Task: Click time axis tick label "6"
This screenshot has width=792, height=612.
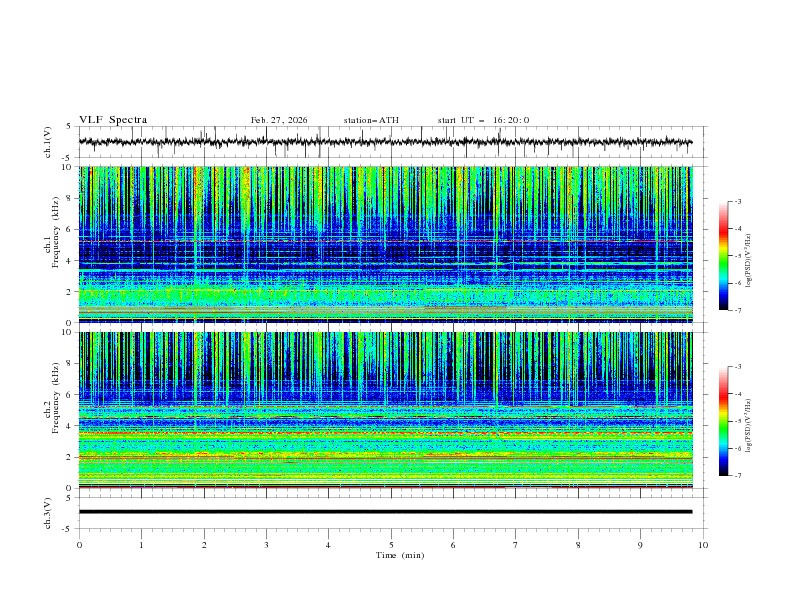Action: tap(453, 545)
